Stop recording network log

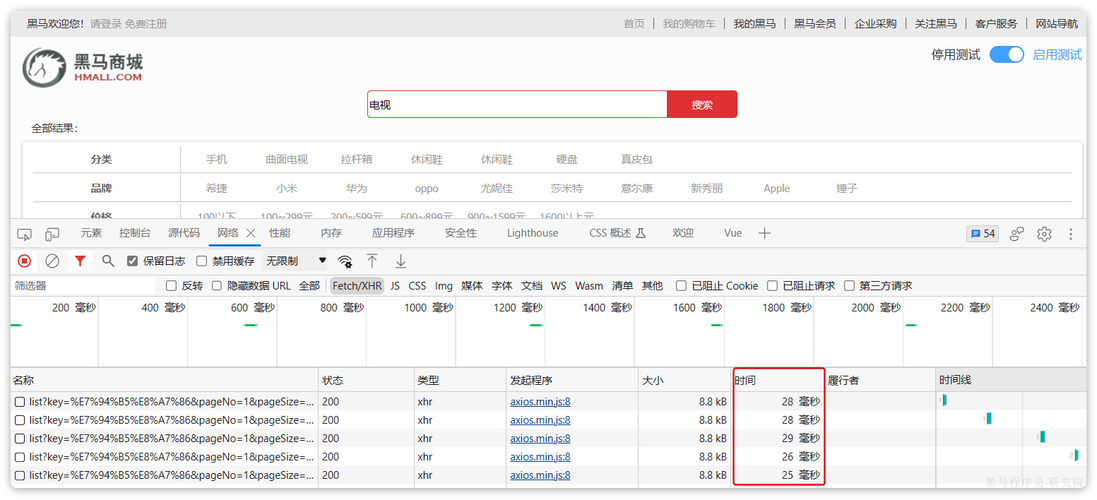click(24, 261)
